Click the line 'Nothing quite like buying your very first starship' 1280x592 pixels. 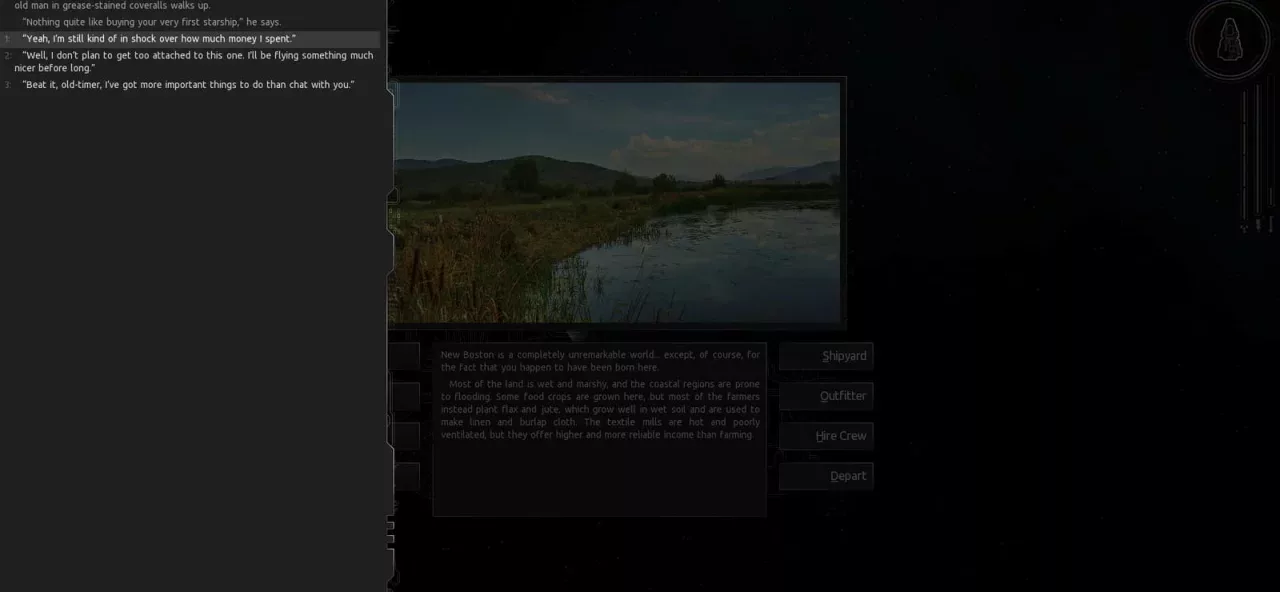pos(152,22)
